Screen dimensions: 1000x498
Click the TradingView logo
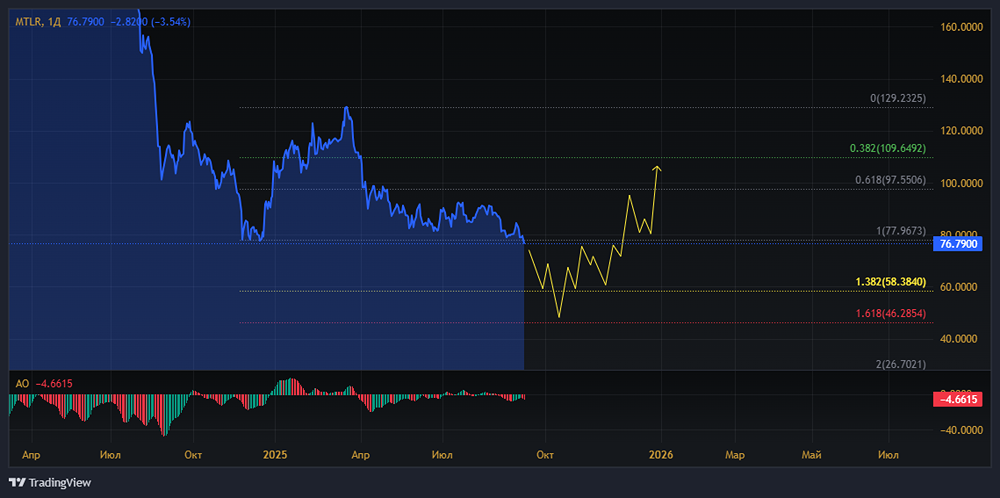[x=50, y=483]
